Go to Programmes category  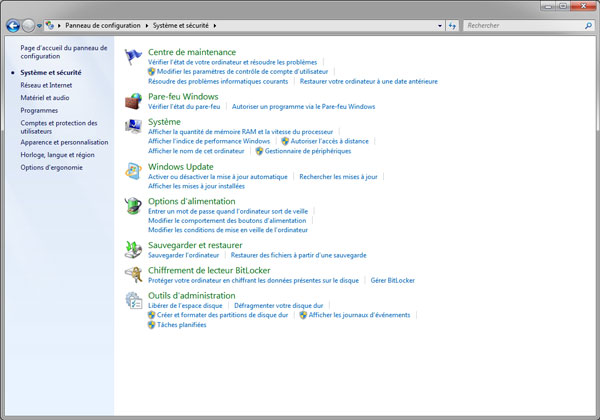click(39, 110)
